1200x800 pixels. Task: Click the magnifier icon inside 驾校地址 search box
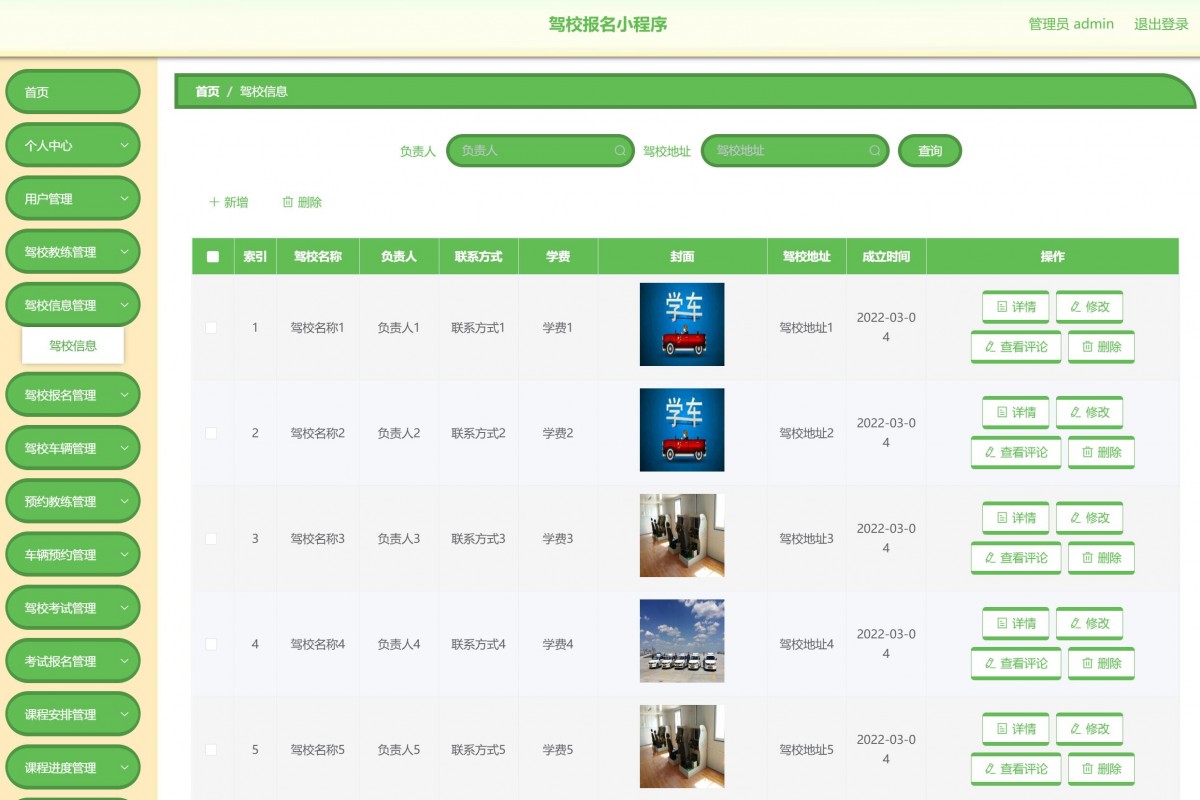pos(875,151)
